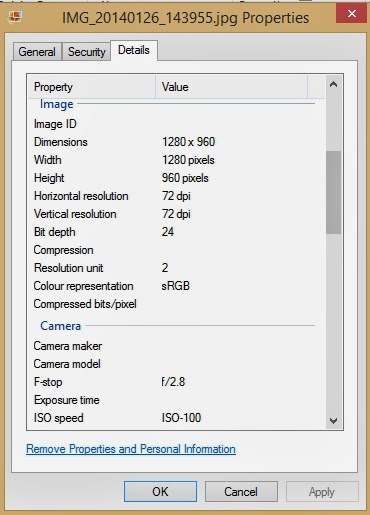Select the Height property label
This screenshot has width=370, height=515.
tap(49, 178)
